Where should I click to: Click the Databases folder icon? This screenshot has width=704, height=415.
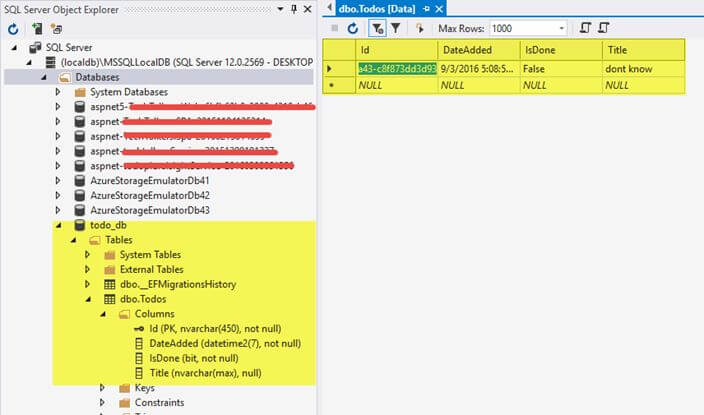pyautogui.click(x=65, y=77)
